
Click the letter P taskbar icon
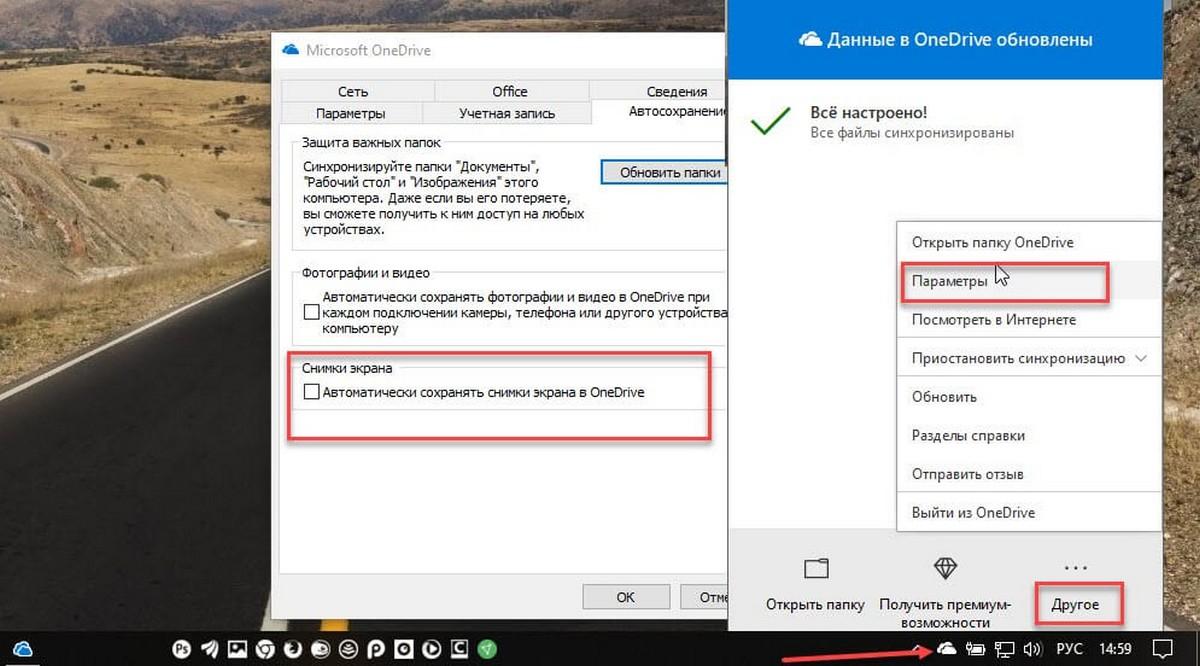click(x=376, y=649)
